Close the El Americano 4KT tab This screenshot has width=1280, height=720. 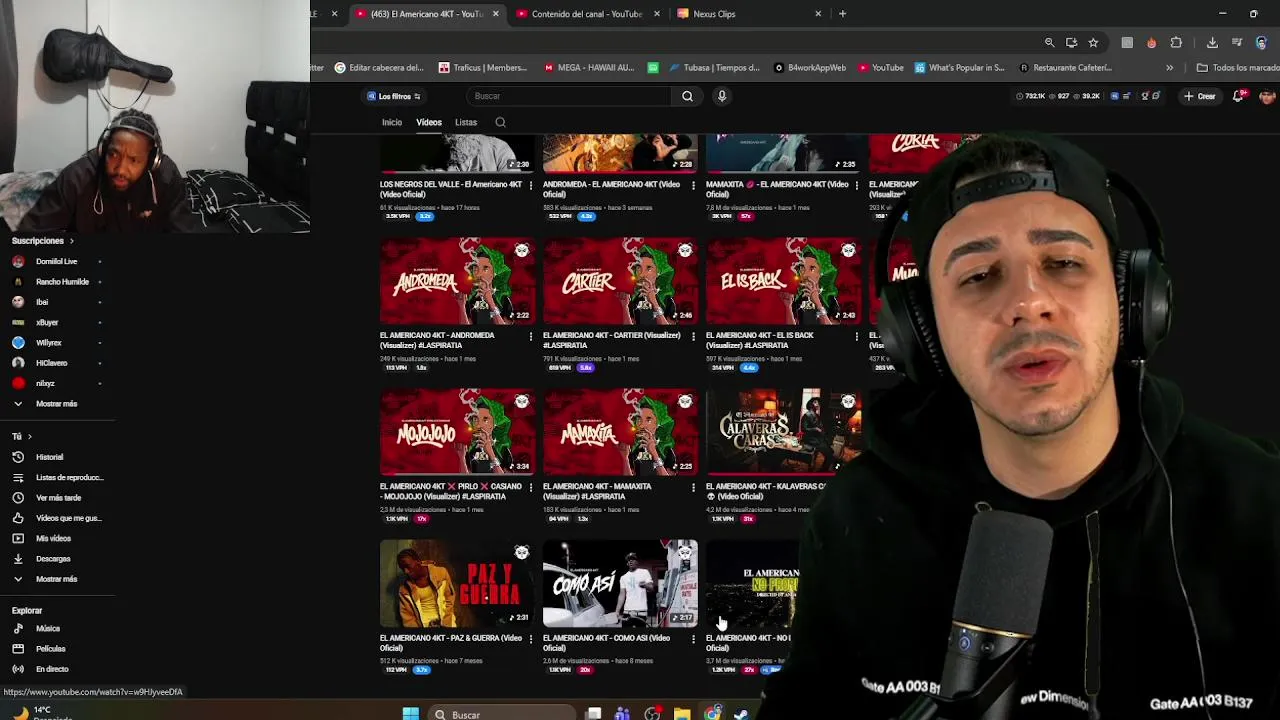pos(495,14)
